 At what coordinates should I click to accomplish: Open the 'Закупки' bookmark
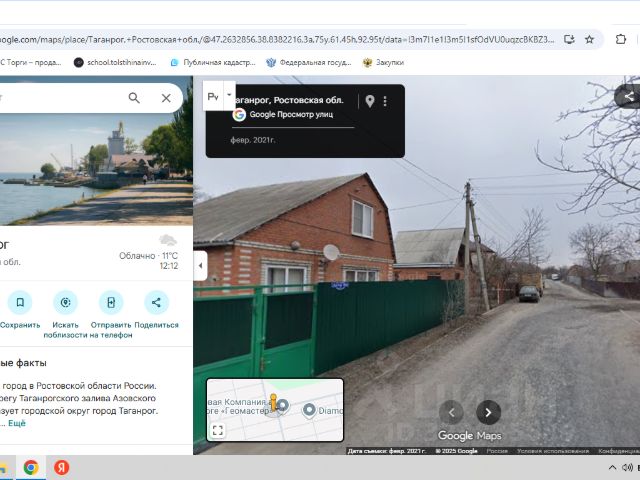click(384, 62)
